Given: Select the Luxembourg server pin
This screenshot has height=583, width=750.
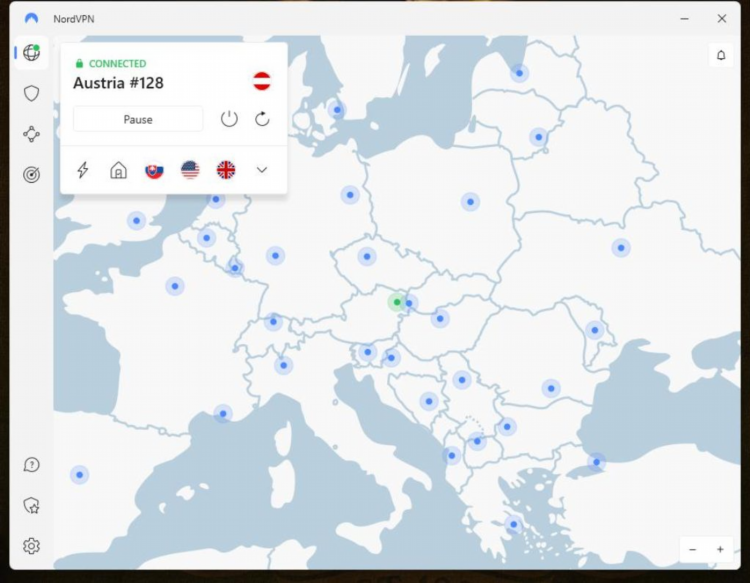Looking at the screenshot, I should [235, 268].
